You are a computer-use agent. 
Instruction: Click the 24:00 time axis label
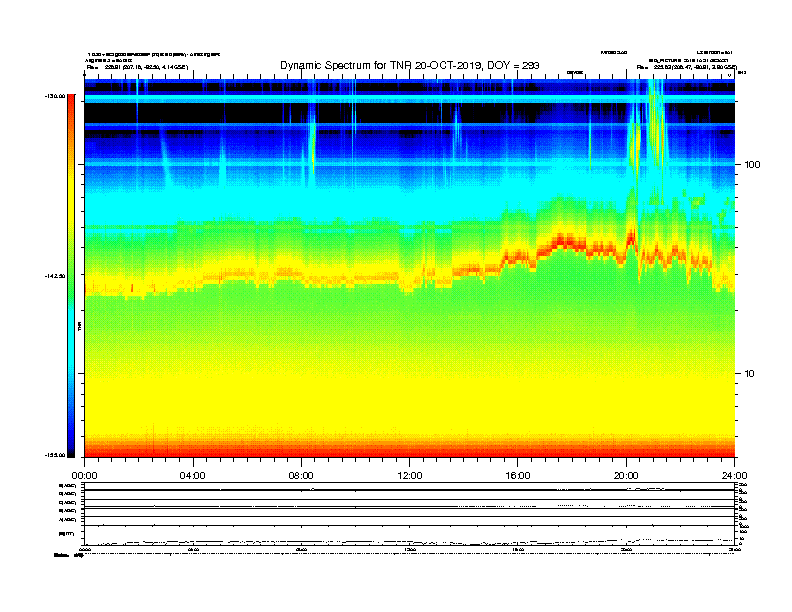(734, 476)
